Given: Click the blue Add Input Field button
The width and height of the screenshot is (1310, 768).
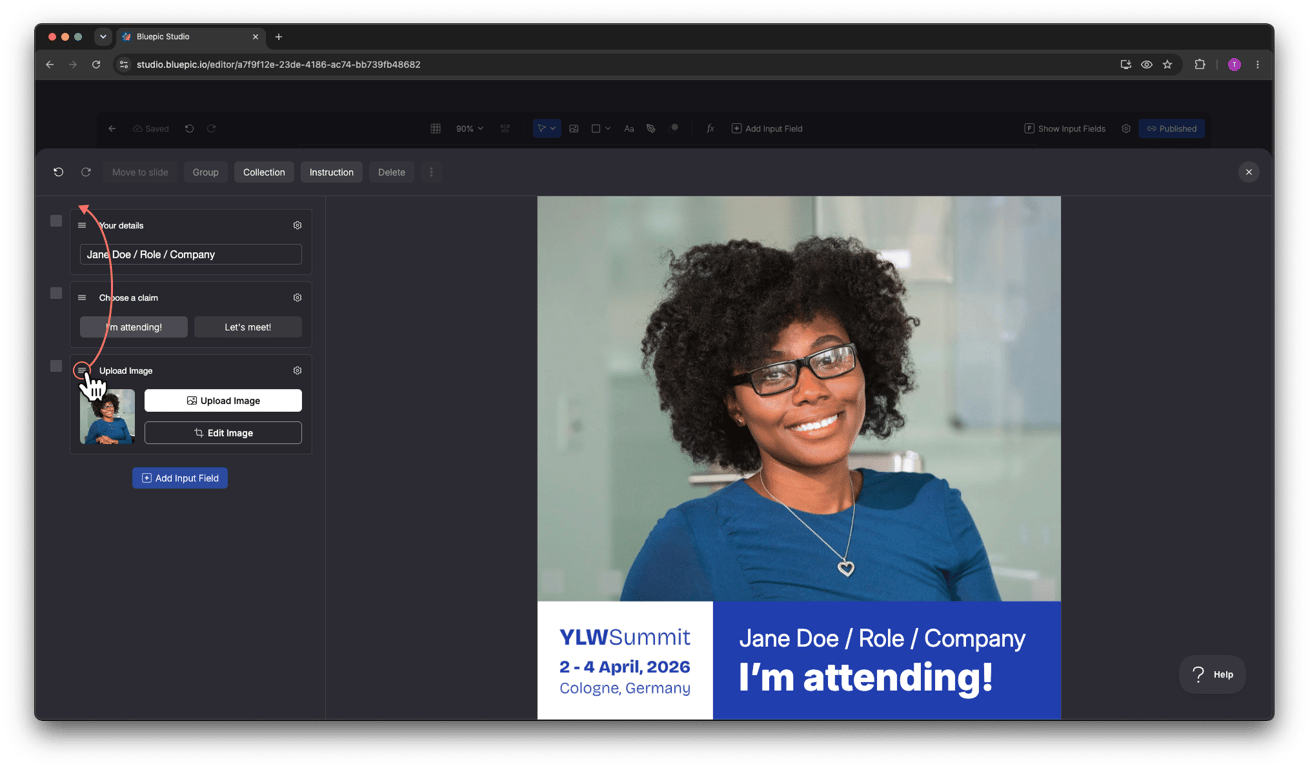Looking at the screenshot, I should point(180,478).
